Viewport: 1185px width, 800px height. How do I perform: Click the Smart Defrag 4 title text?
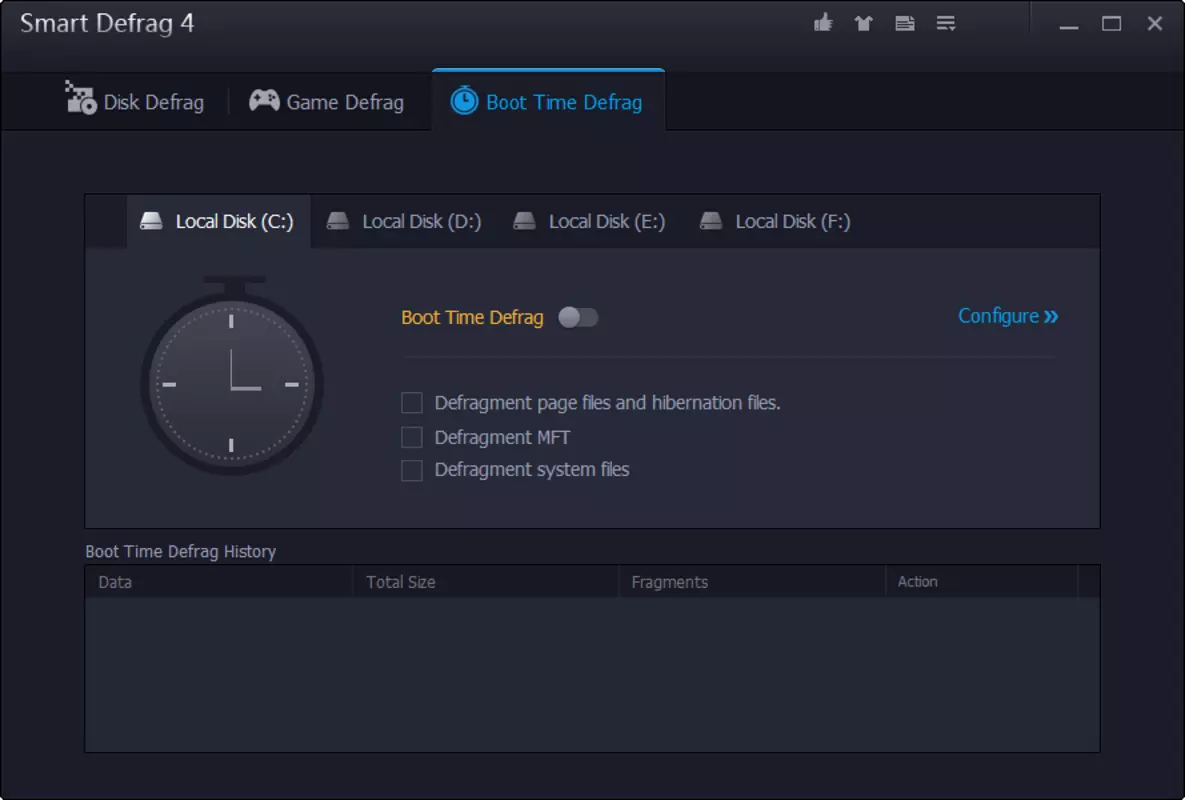point(107,23)
